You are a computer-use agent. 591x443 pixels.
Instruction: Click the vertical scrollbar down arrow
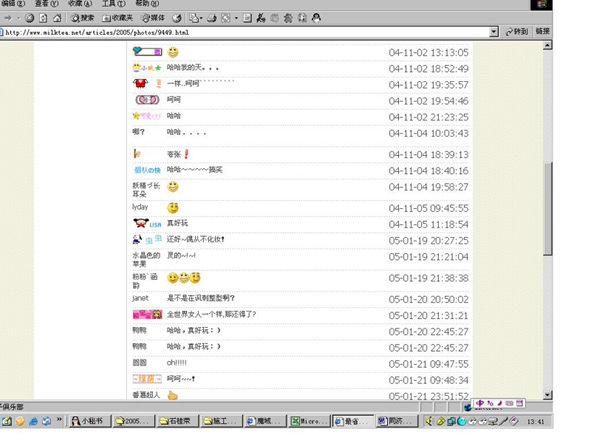(548, 395)
